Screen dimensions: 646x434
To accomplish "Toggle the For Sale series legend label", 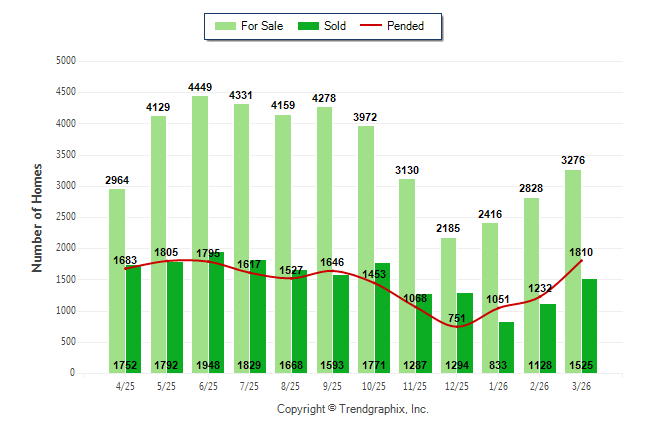I will tap(262, 26).
